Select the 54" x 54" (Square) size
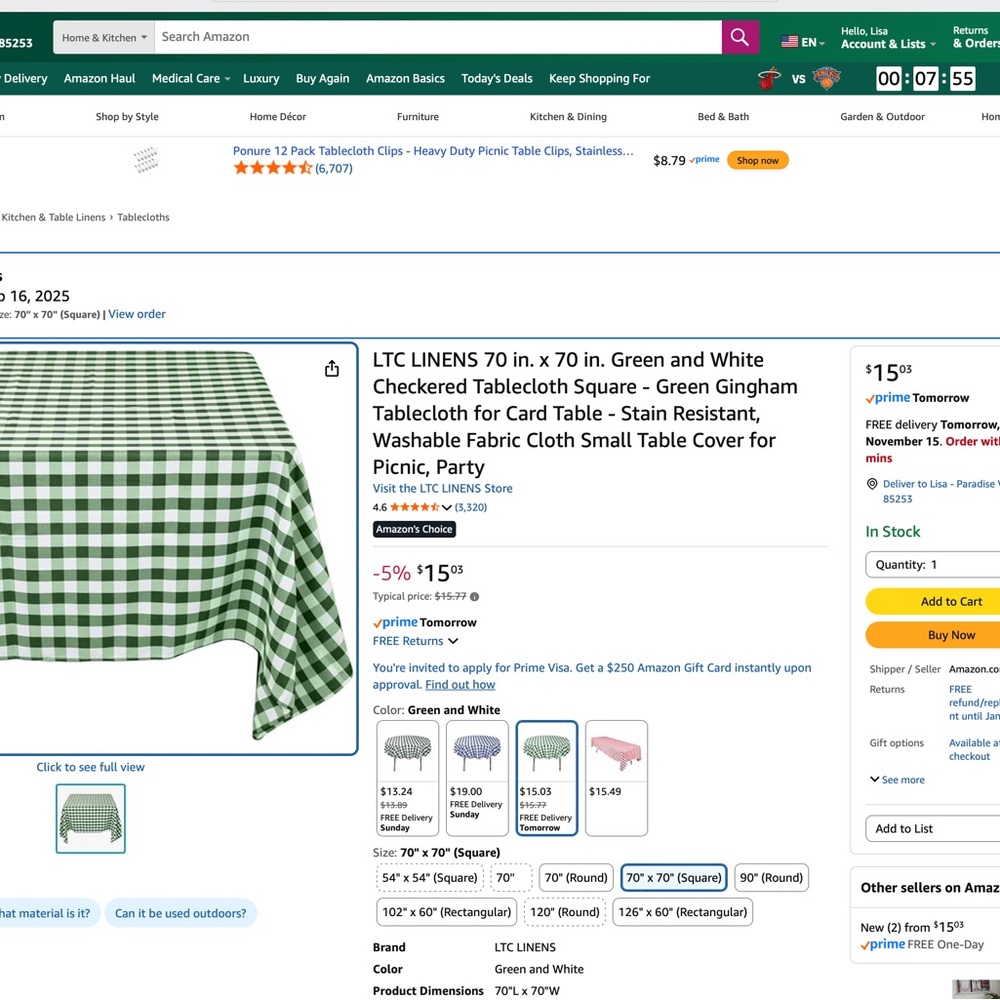Viewport: 1000px width, 1000px height. 429,877
